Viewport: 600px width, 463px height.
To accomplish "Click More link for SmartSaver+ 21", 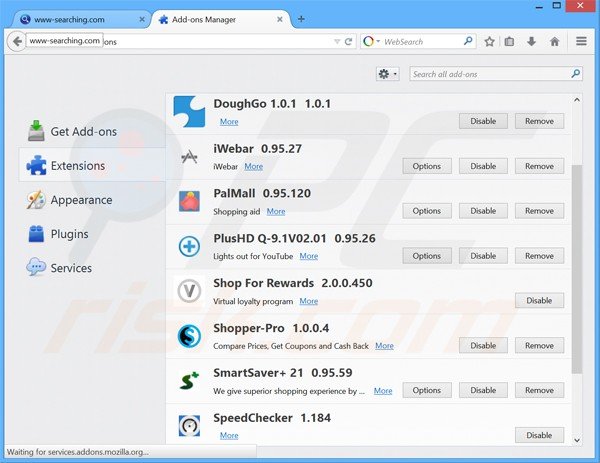I will point(383,391).
